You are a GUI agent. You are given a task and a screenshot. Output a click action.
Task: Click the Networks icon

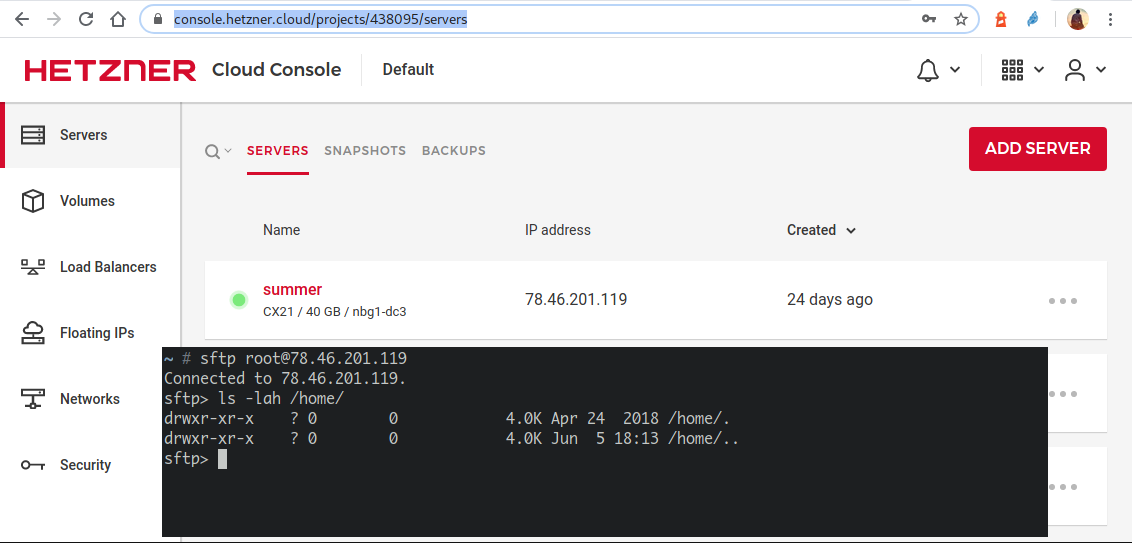(x=32, y=399)
